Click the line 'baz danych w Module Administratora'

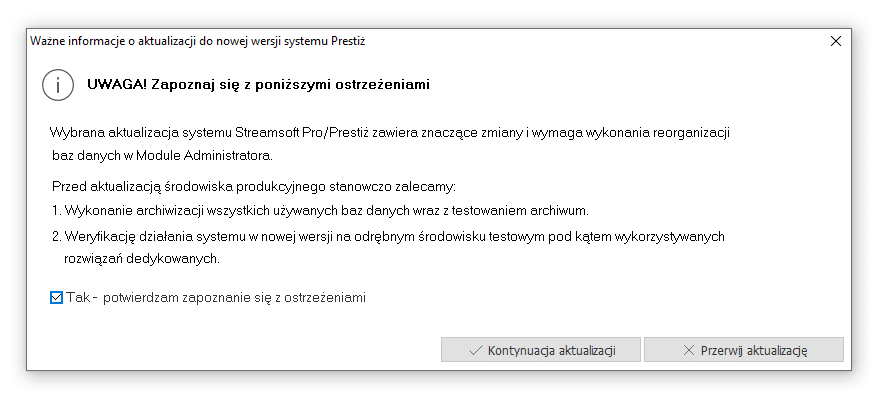coord(162,156)
